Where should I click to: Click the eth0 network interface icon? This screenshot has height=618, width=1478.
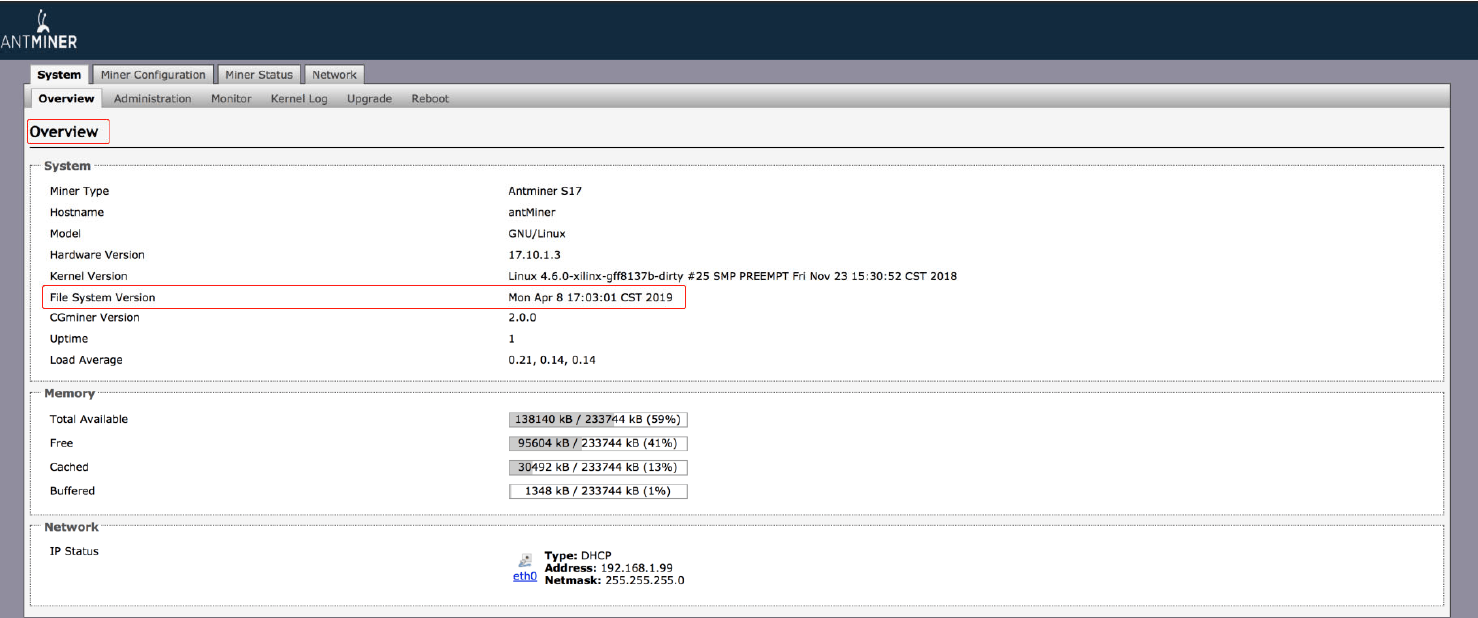pos(525,560)
